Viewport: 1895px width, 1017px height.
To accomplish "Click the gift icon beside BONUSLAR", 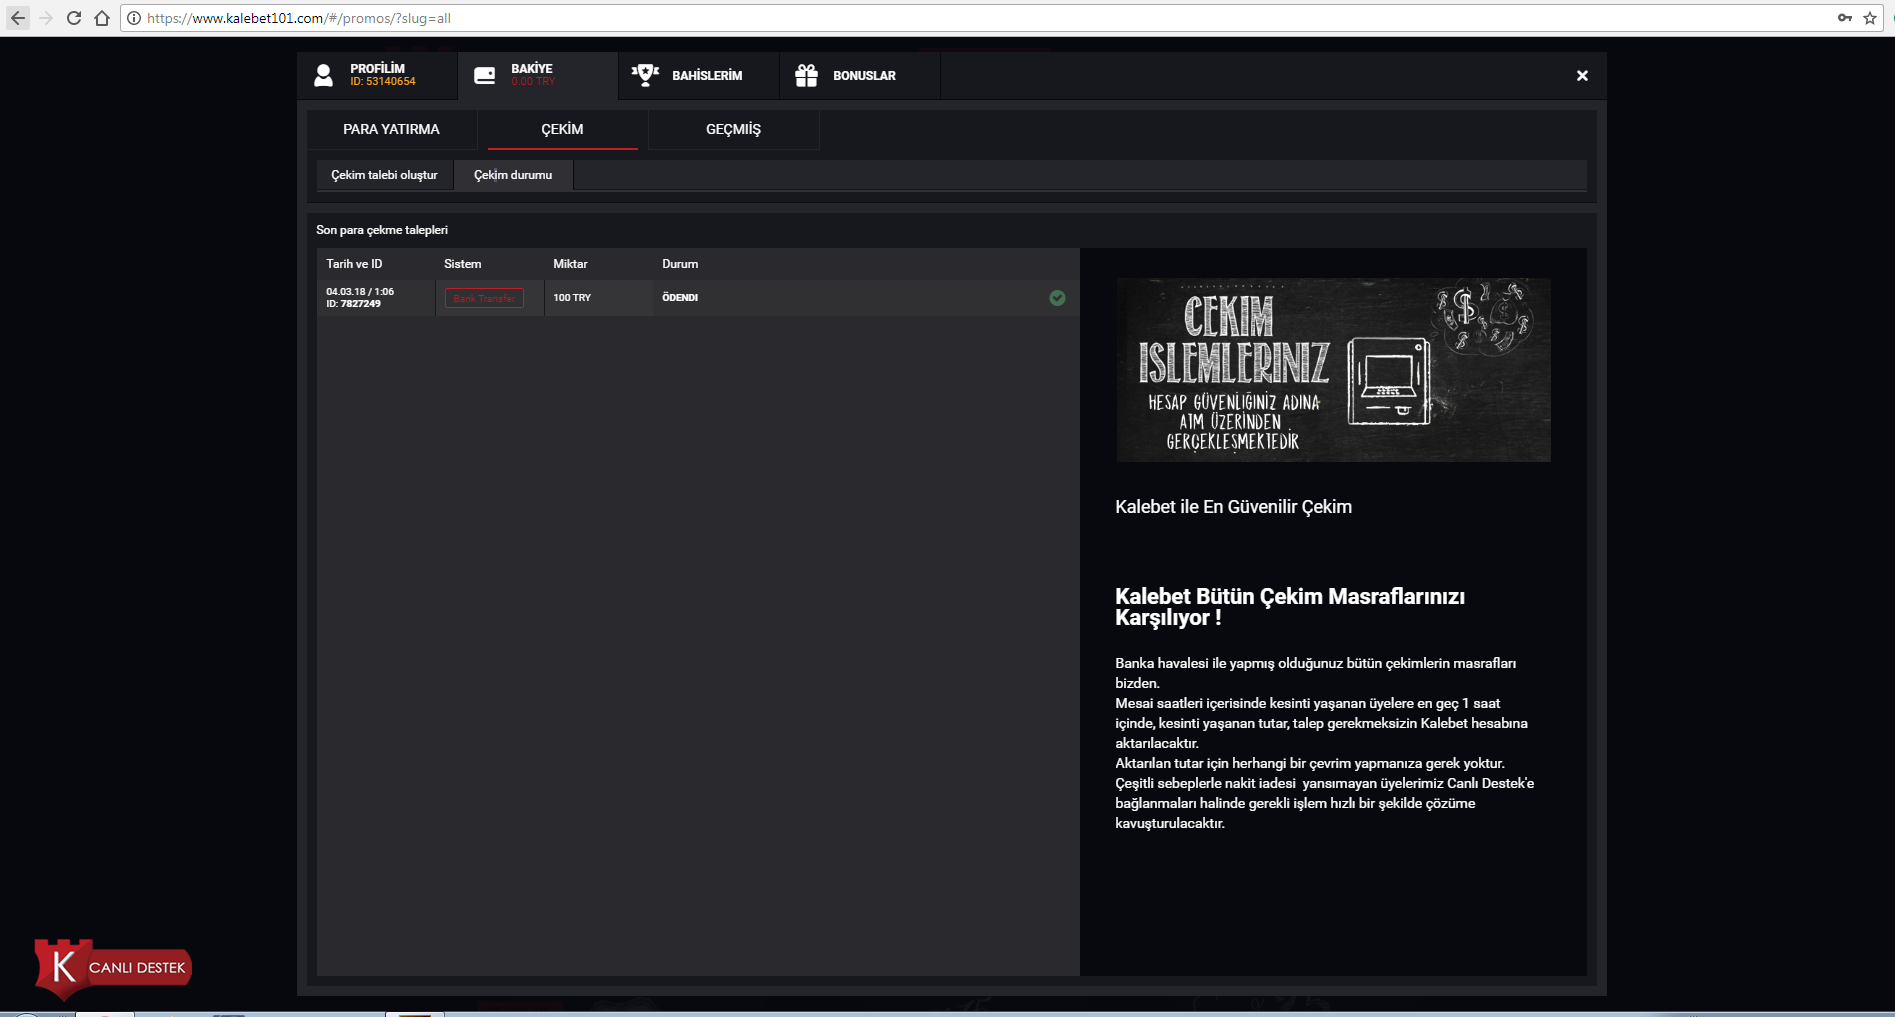I will (x=806, y=75).
